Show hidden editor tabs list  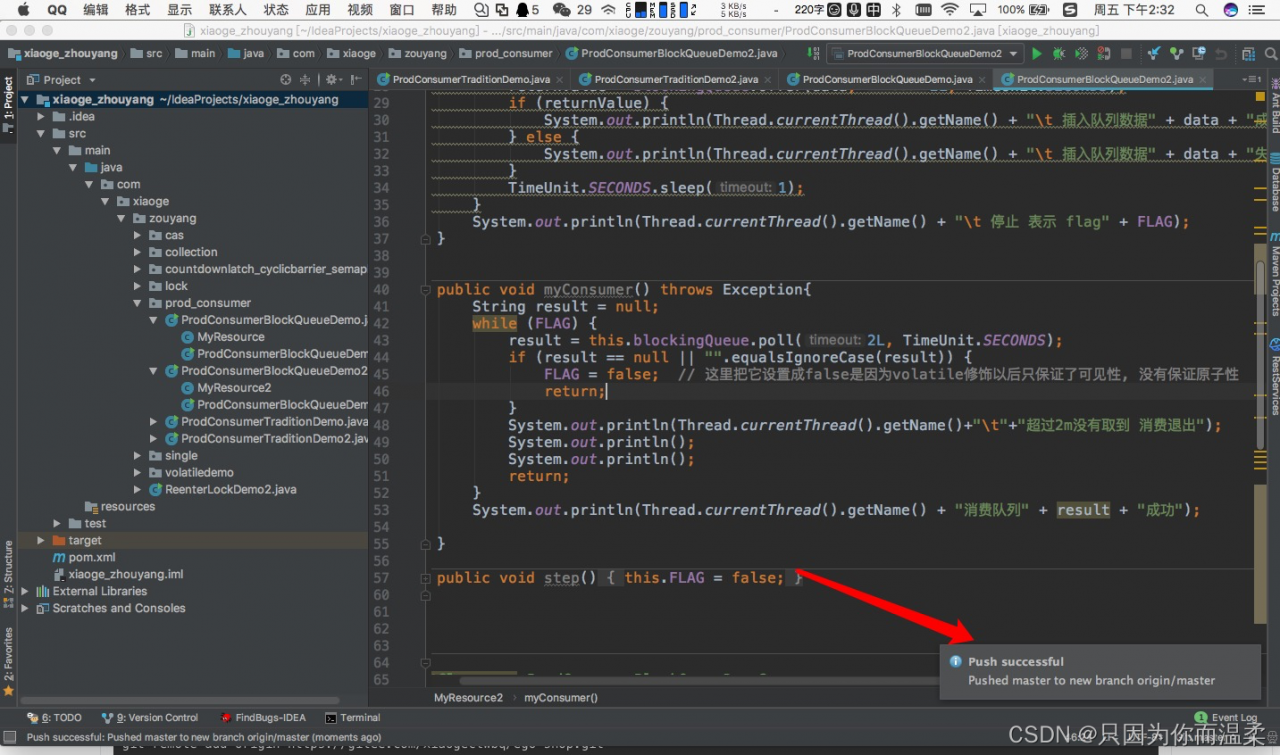click(1249, 78)
